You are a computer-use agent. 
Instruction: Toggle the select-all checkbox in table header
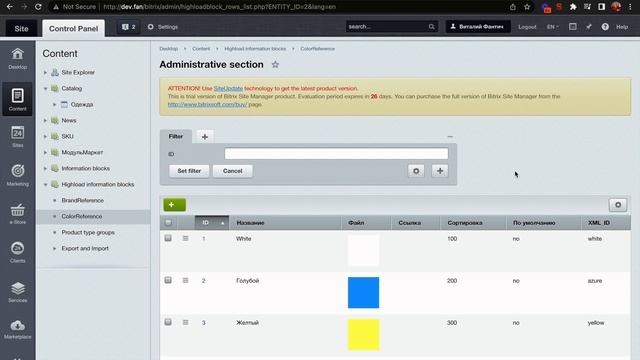(x=168, y=223)
